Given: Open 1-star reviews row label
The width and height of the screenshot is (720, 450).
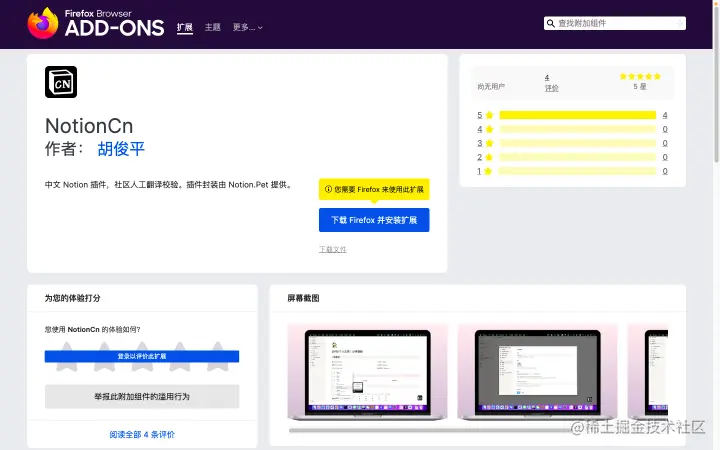Looking at the screenshot, I should pos(485,171).
